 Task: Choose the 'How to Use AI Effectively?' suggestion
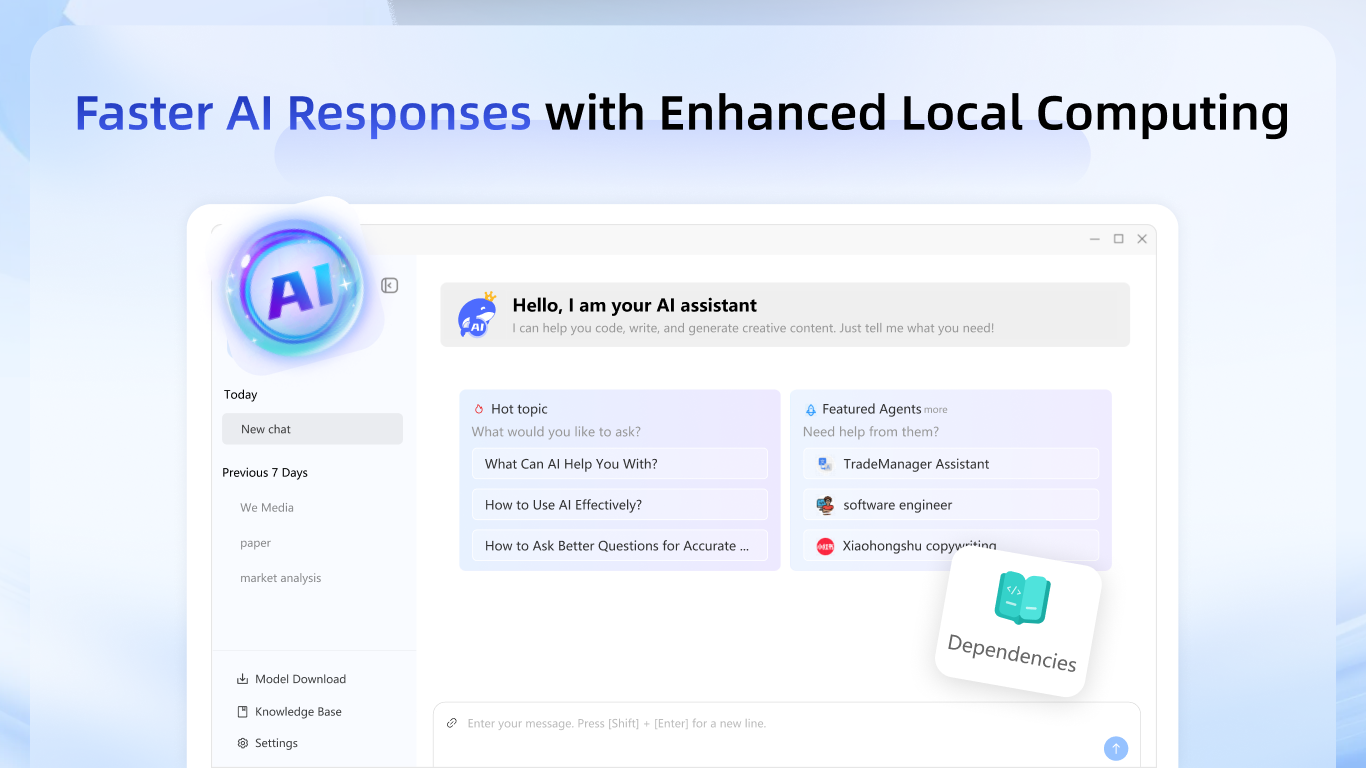(x=619, y=504)
